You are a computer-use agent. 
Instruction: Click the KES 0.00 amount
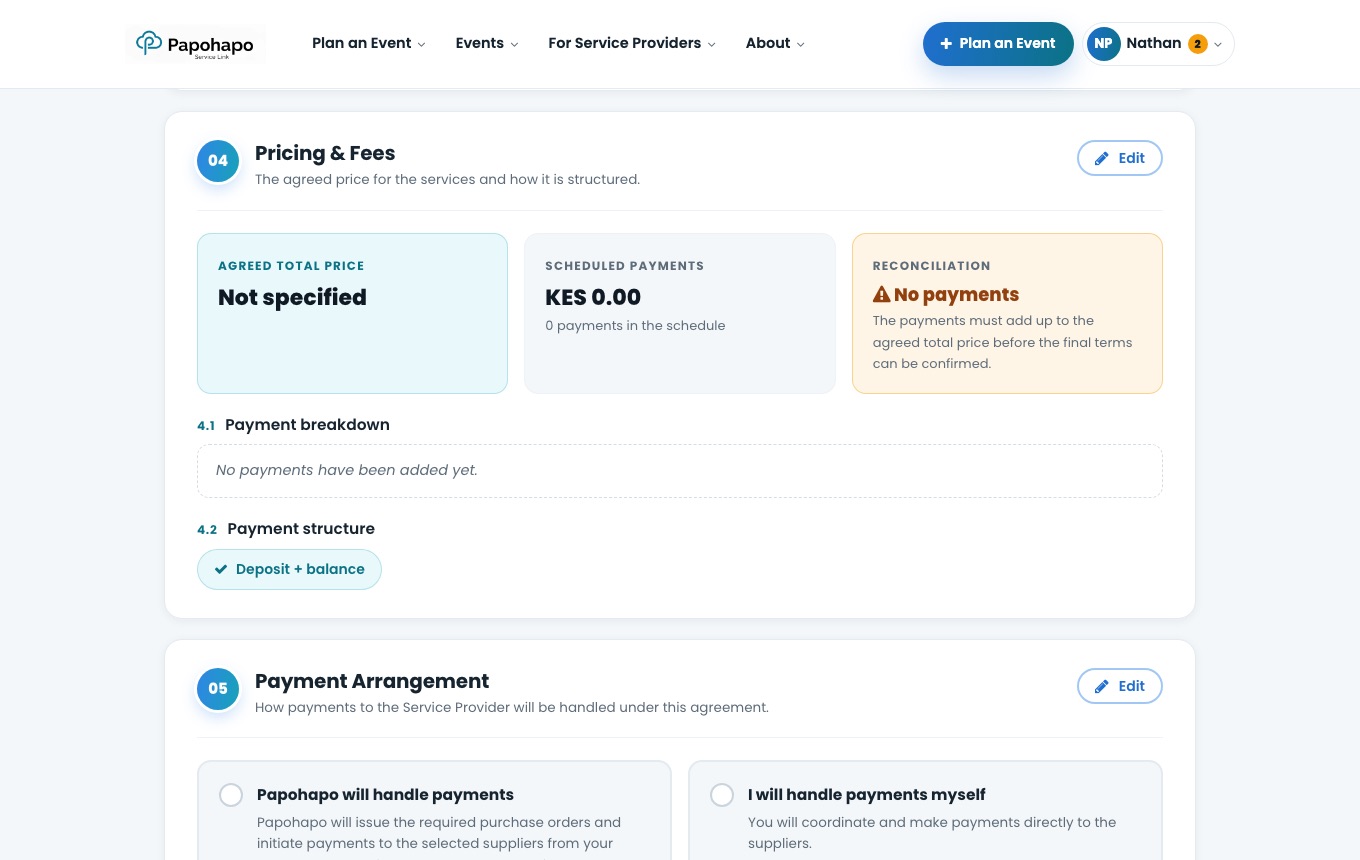click(x=593, y=297)
